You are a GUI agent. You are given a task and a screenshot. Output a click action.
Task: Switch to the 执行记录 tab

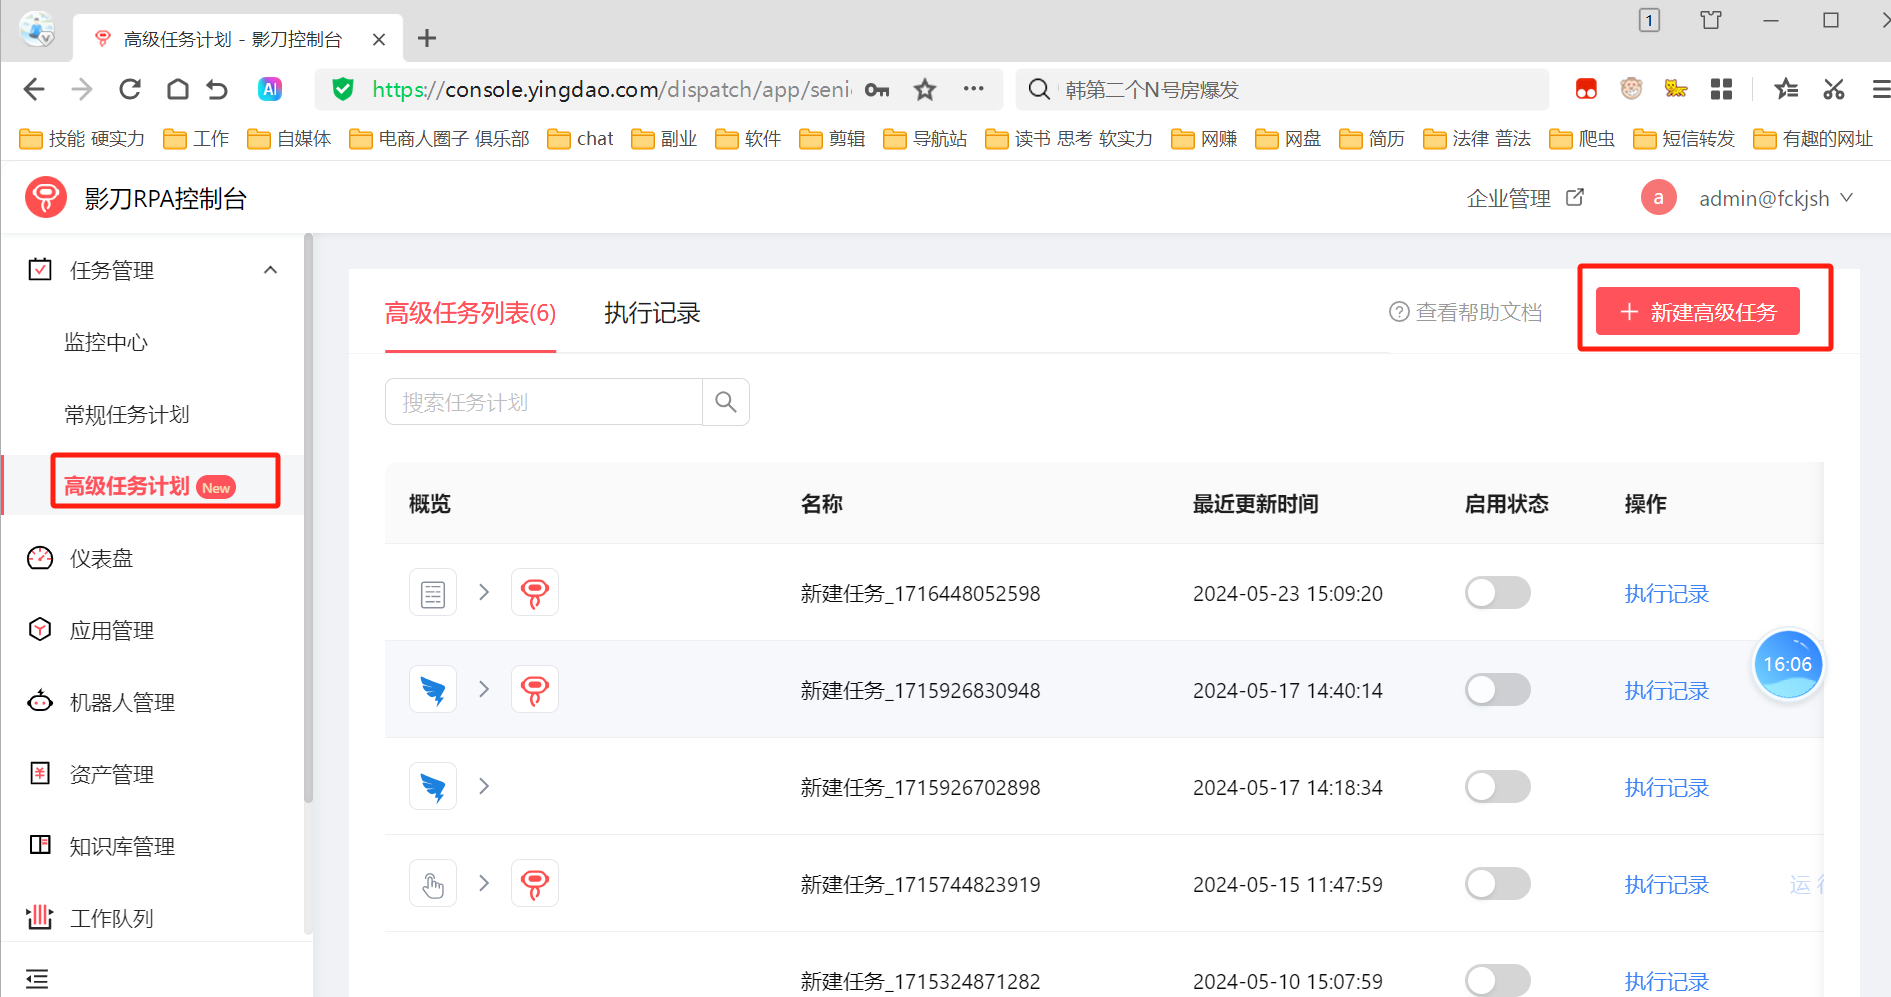click(x=652, y=313)
